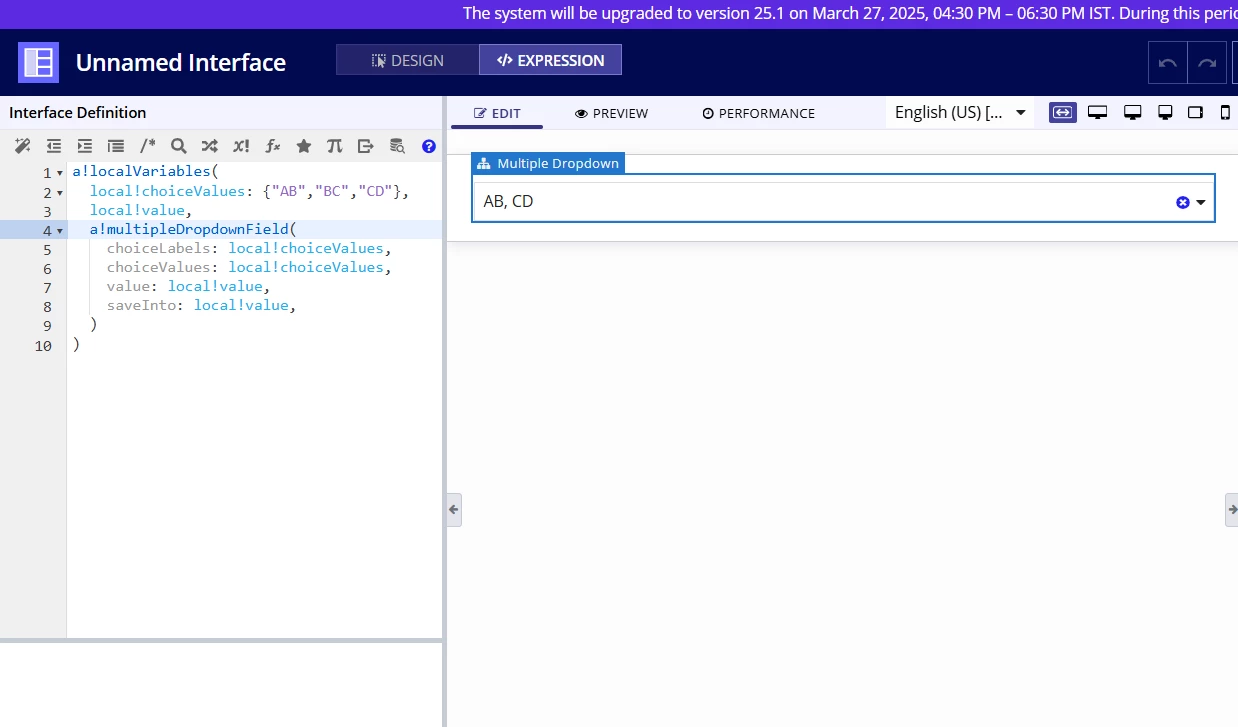Click the system upgrade notification banner

click(848, 14)
